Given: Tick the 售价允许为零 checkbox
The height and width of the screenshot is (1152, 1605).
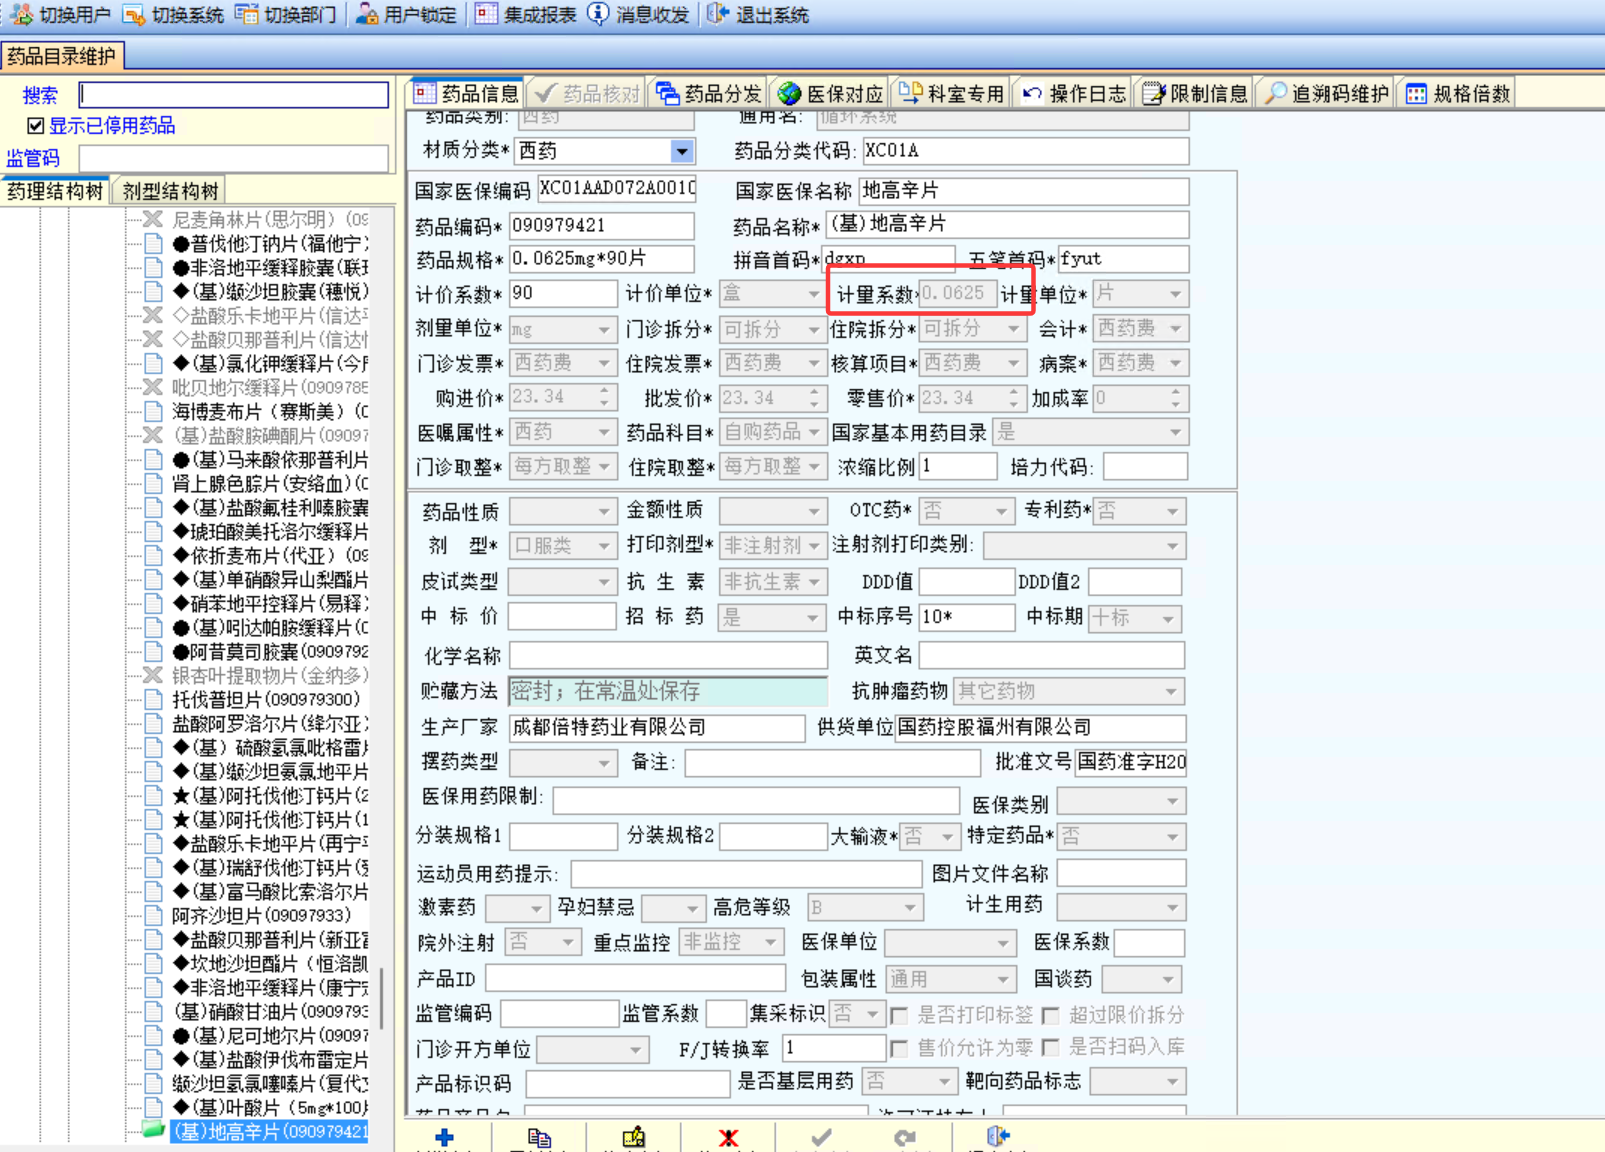Looking at the screenshot, I should (x=899, y=1048).
